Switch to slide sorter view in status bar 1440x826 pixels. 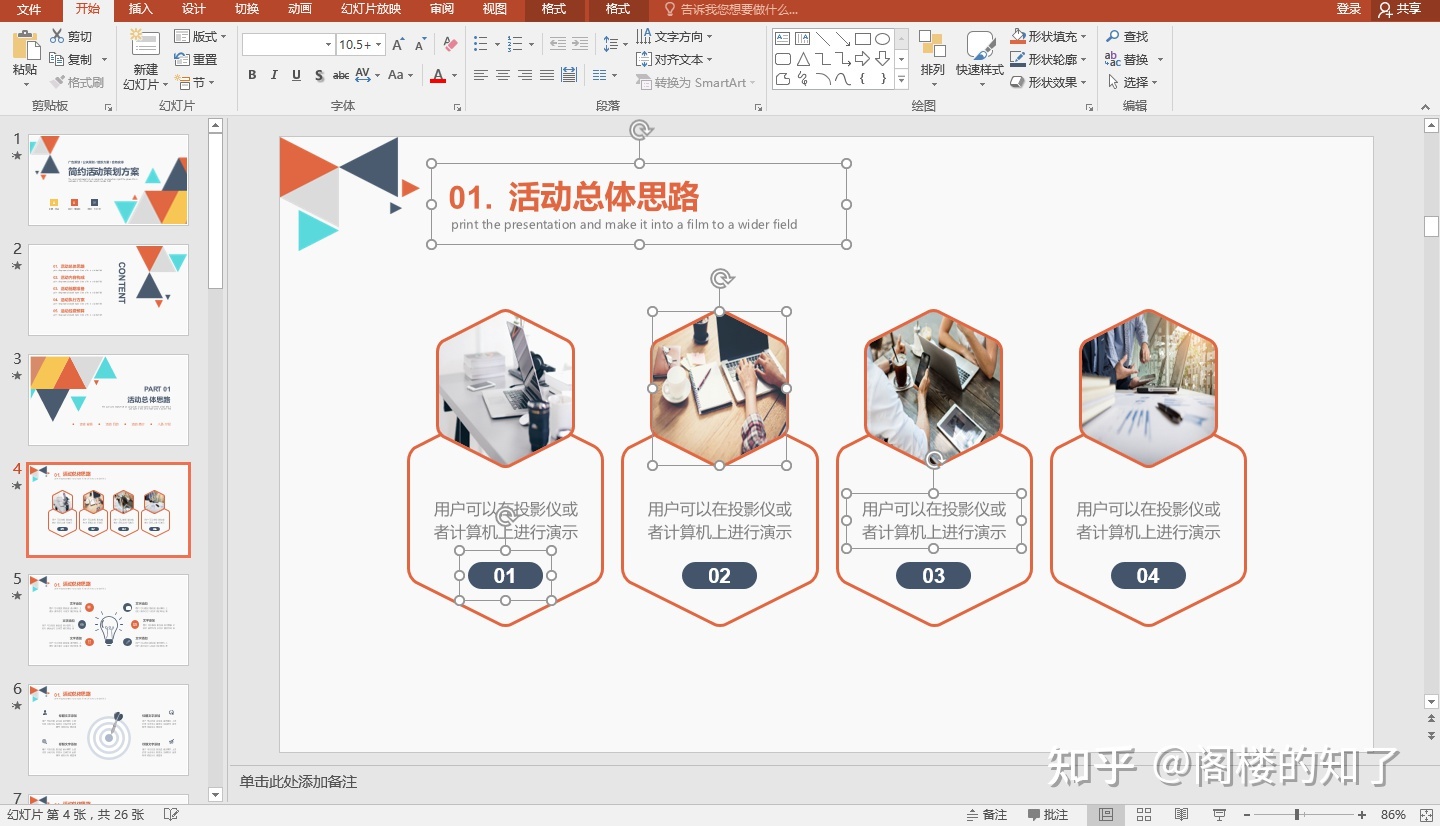click(x=1144, y=815)
